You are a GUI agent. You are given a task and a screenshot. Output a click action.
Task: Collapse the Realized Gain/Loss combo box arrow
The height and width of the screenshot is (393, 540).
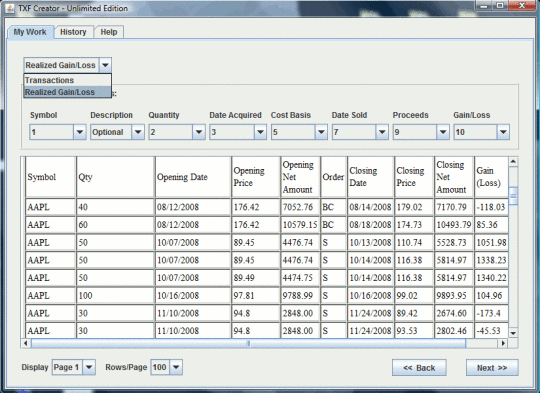click(105, 65)
